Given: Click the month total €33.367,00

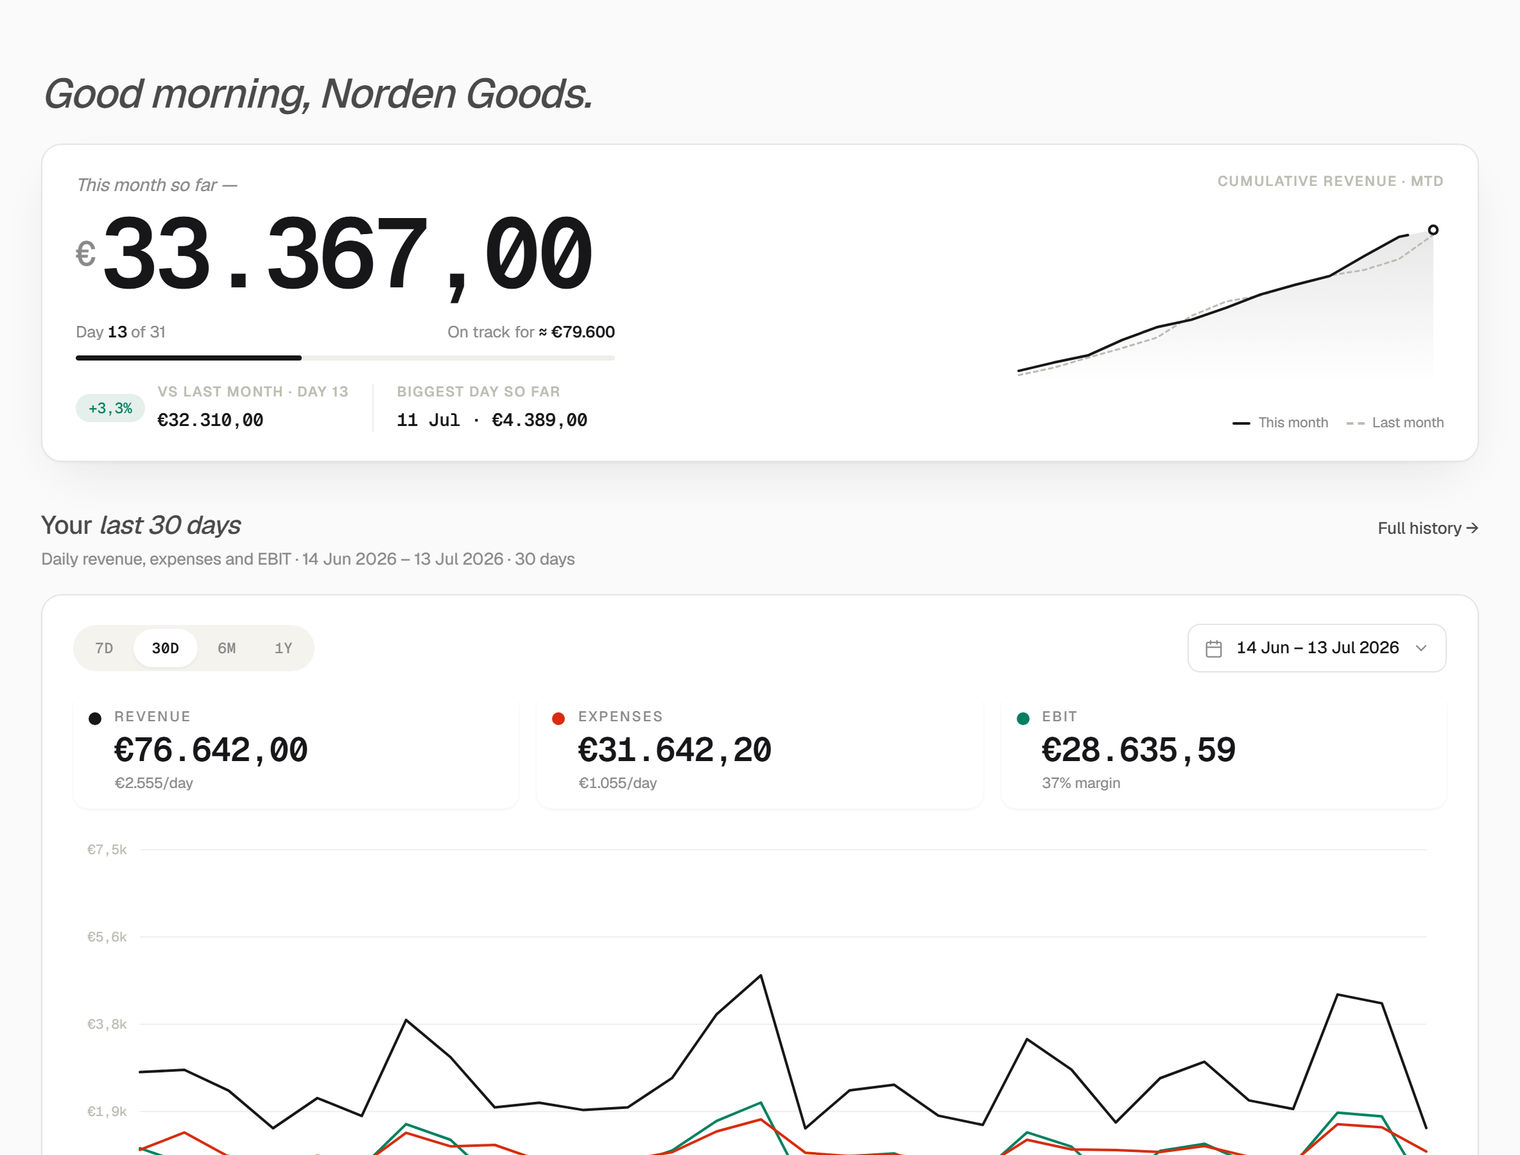Looking at the screenshot, I should click(x=334, y=254).
